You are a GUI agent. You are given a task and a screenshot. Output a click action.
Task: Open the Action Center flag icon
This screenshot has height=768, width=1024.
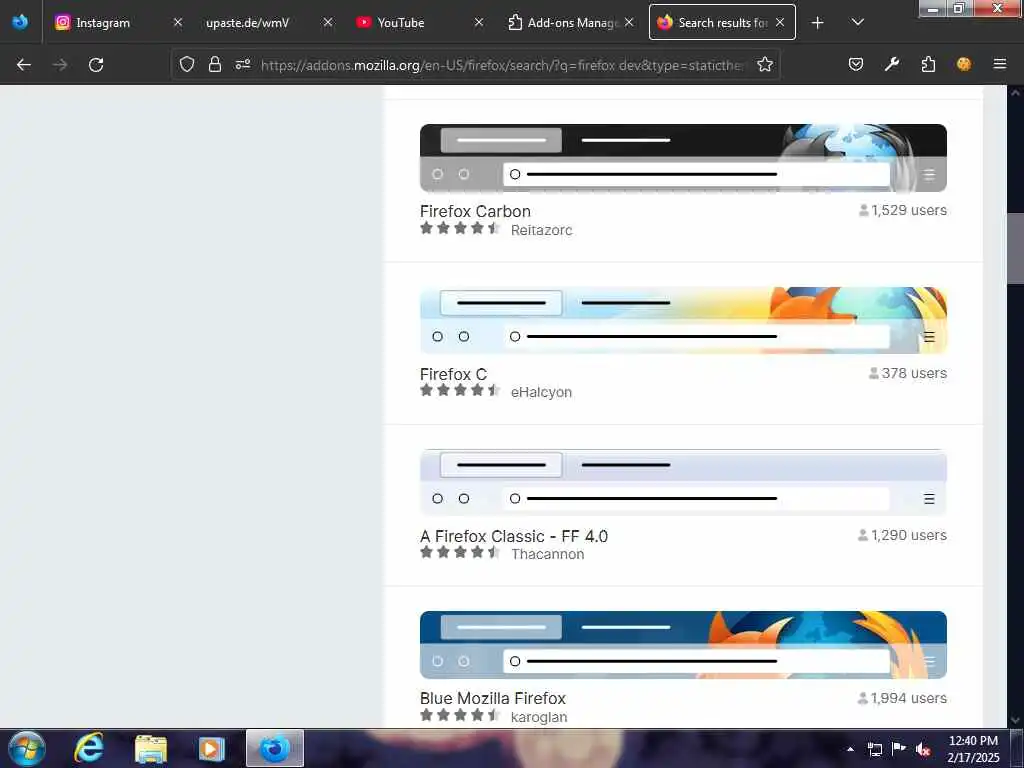coord(899,749)
